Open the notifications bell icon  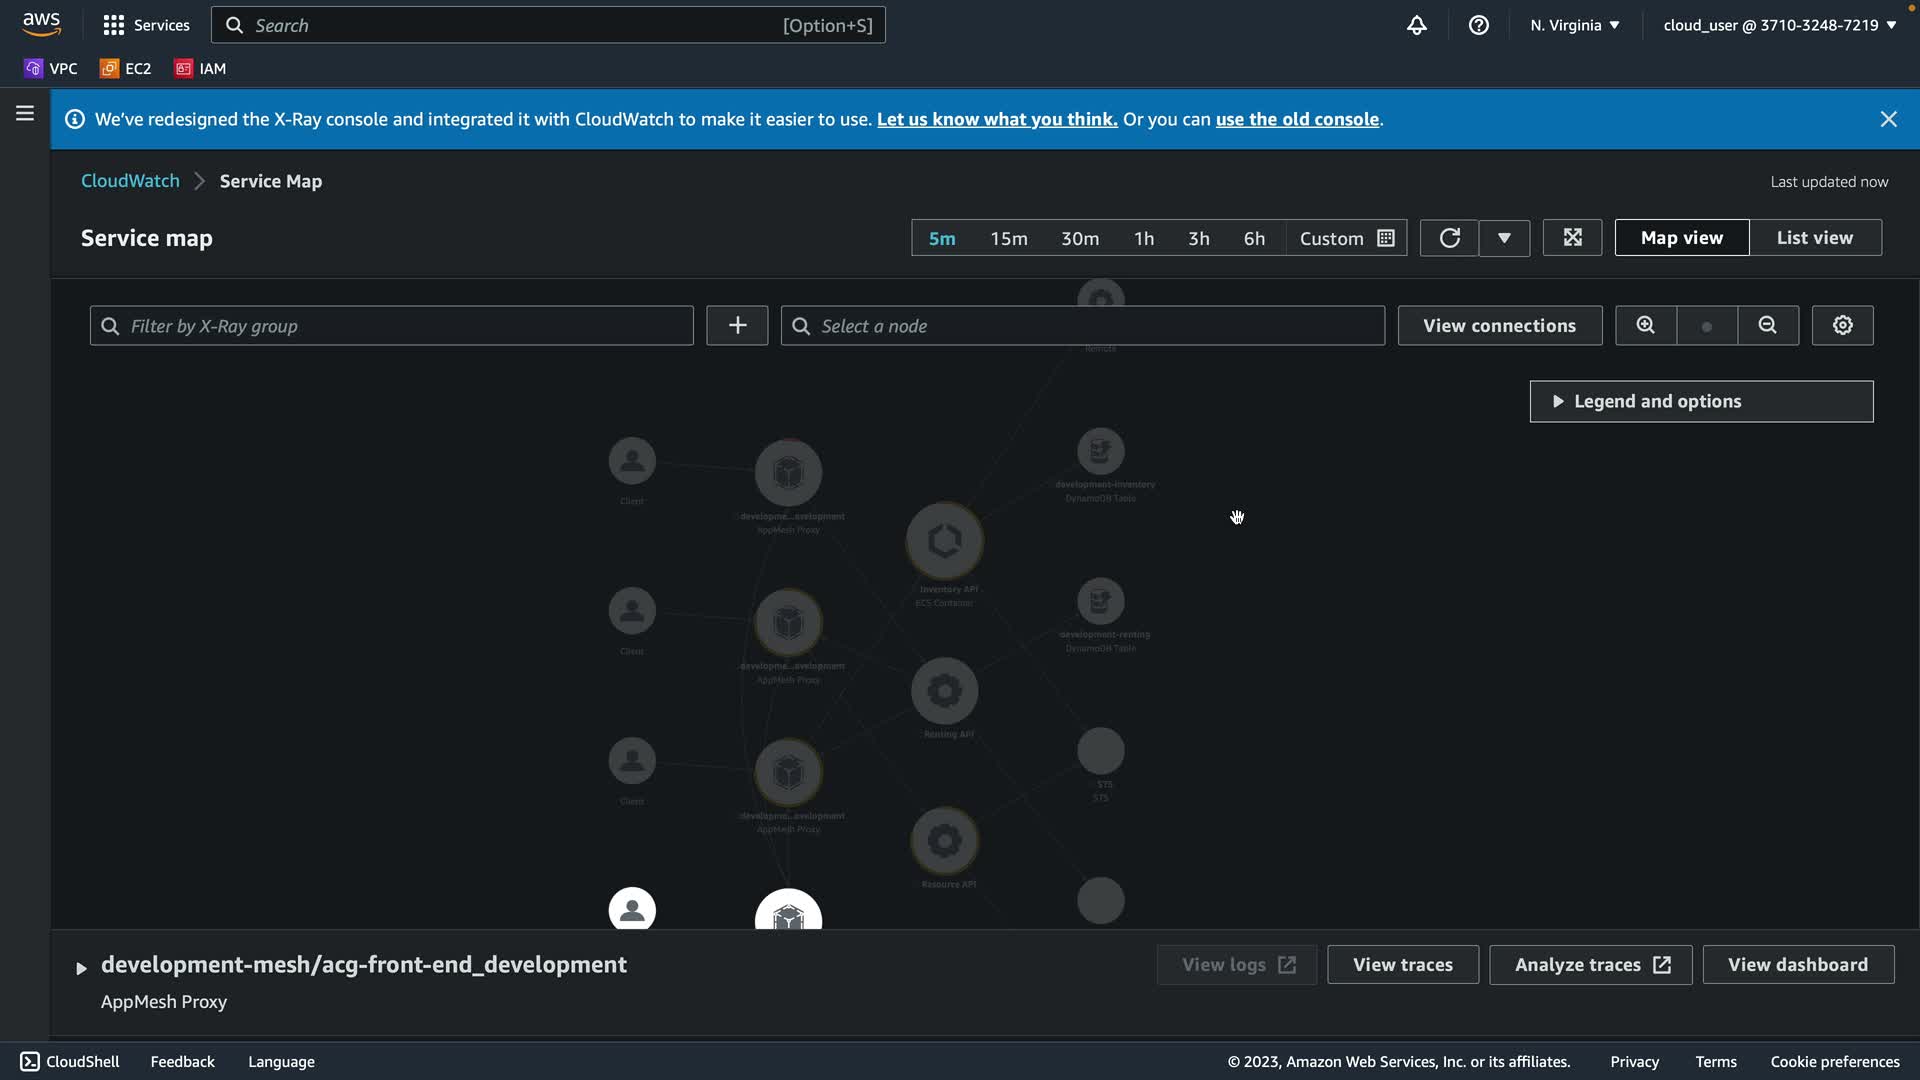coord(1416,25)
